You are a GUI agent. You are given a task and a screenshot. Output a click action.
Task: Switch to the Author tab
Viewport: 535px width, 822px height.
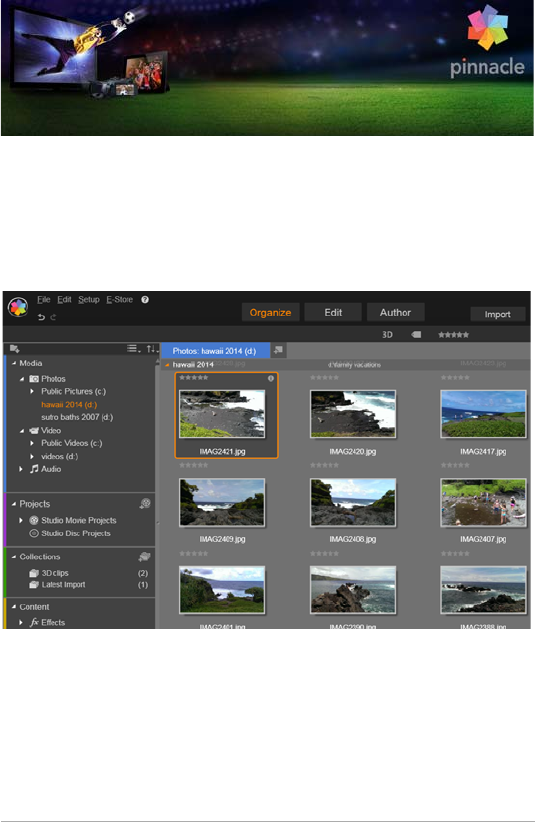point(396,312)
